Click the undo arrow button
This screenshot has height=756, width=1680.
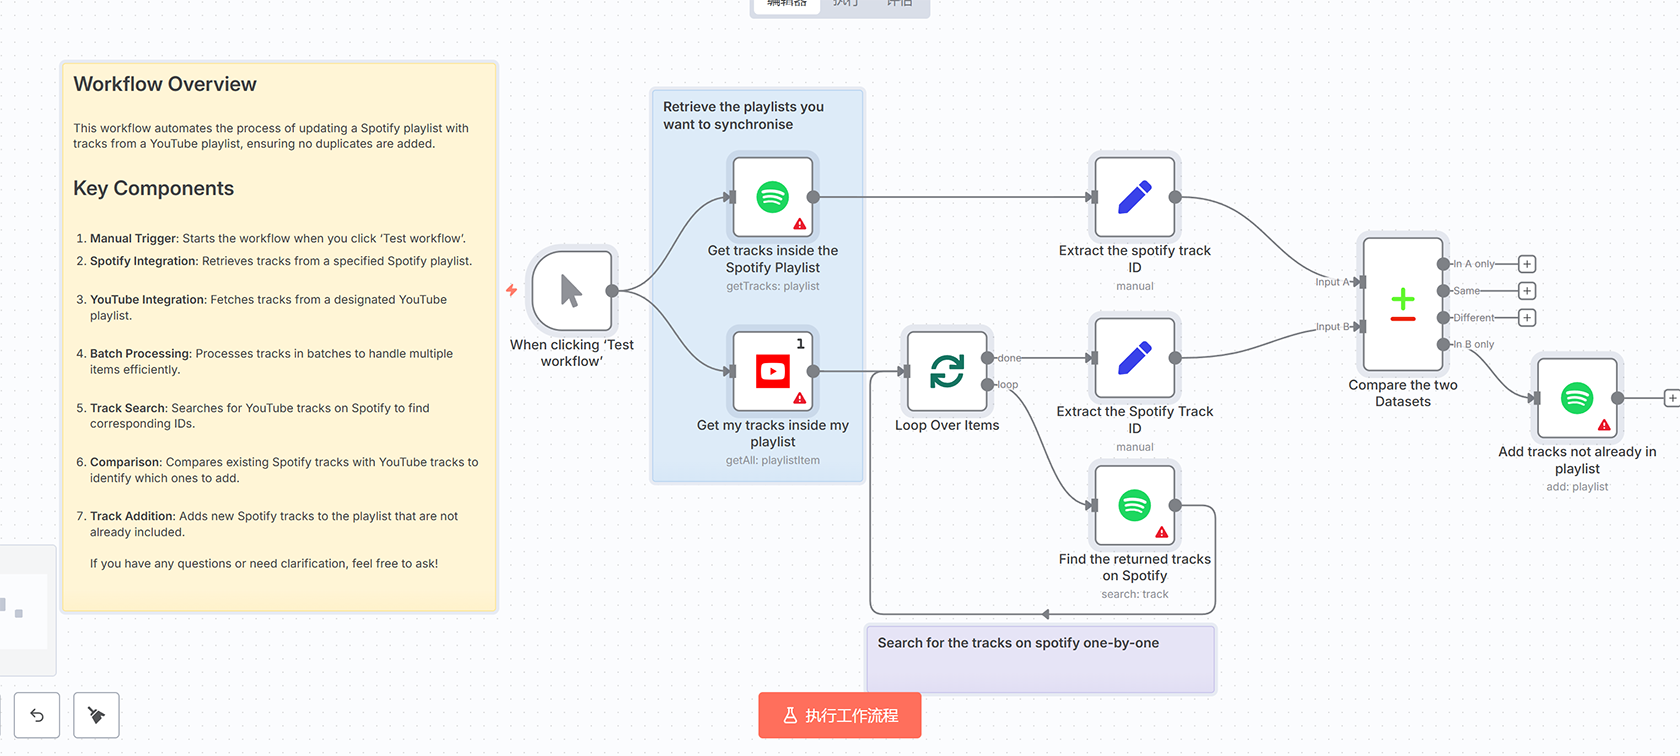pos(37,715)
